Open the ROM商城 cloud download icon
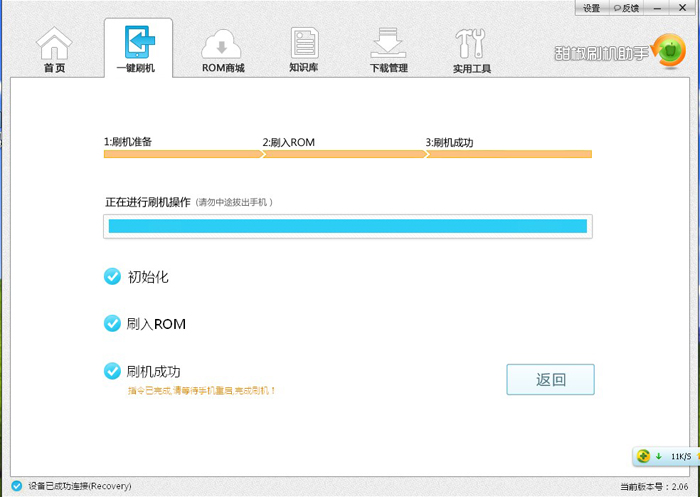Image resolution: width=700 pixels, height=497 pixels. tap(221, 44)
